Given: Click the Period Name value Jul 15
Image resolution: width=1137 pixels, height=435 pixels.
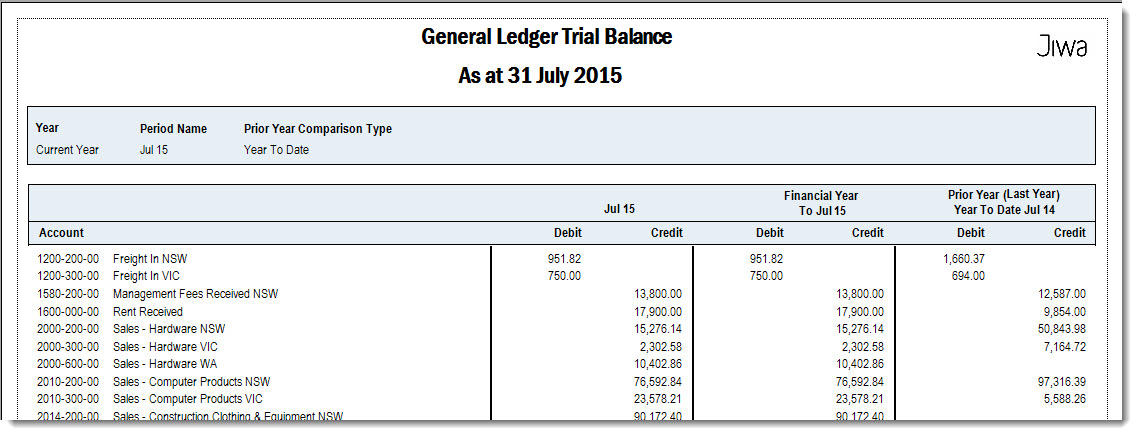Looking at the screenshot, I should pyautogui.click(x=154, y=150).
